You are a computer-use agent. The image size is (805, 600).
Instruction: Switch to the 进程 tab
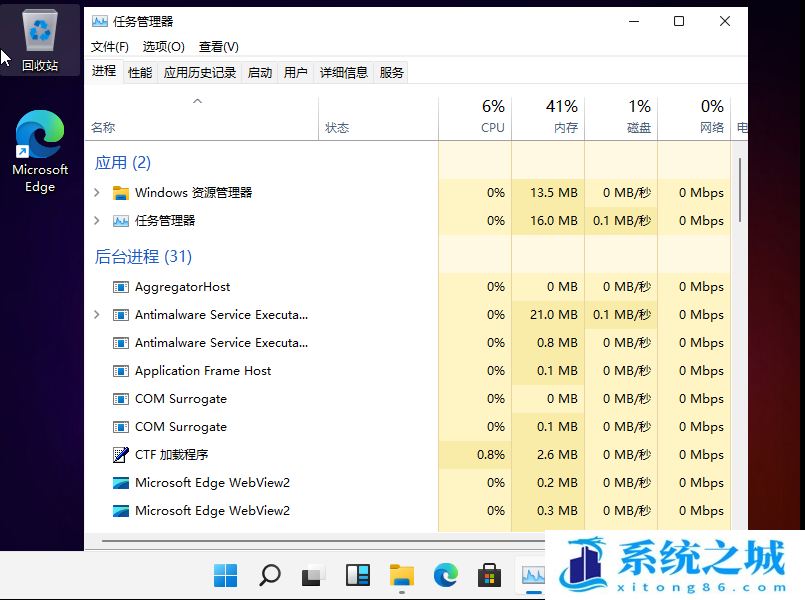tap(104, 71)
